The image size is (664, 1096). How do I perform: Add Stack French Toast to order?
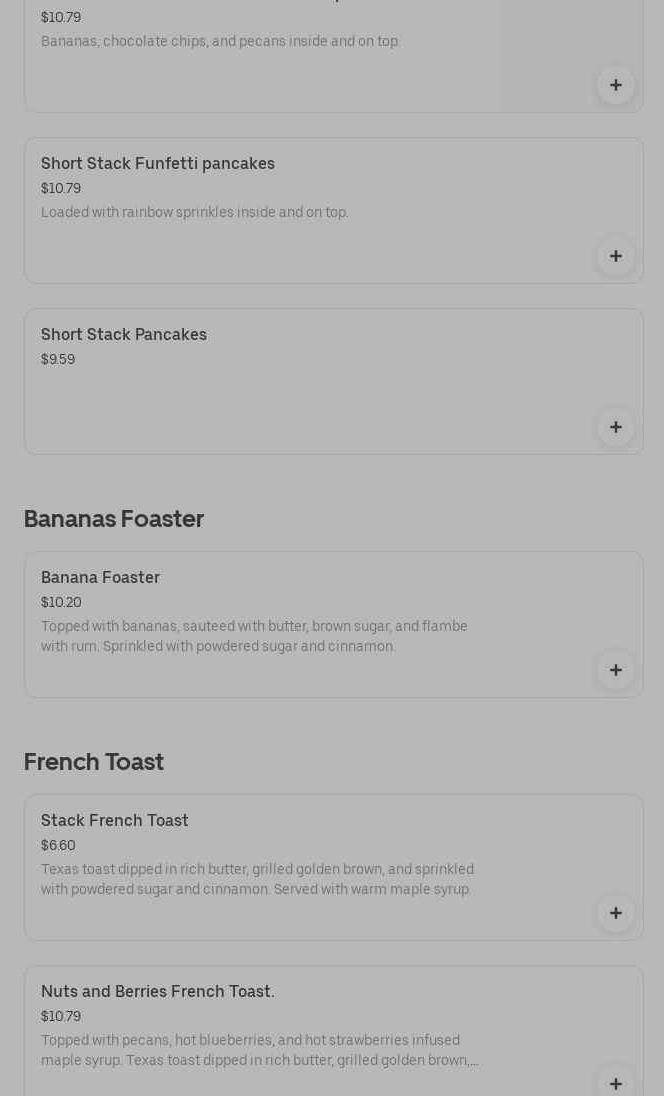(615, 913)
